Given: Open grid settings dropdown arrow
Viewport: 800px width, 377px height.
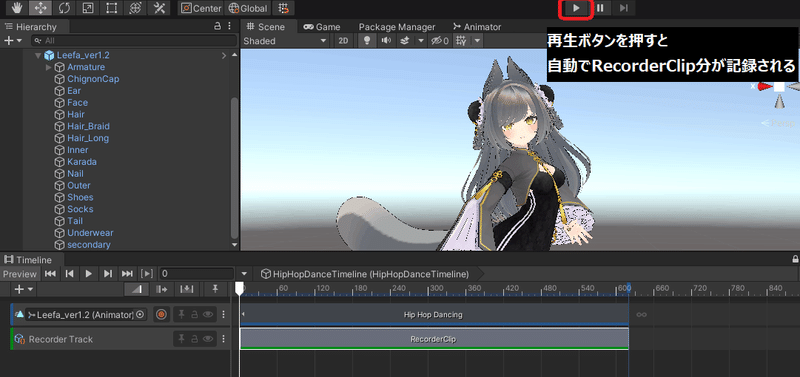Looking at the screenshot, I should click(477, 41).
